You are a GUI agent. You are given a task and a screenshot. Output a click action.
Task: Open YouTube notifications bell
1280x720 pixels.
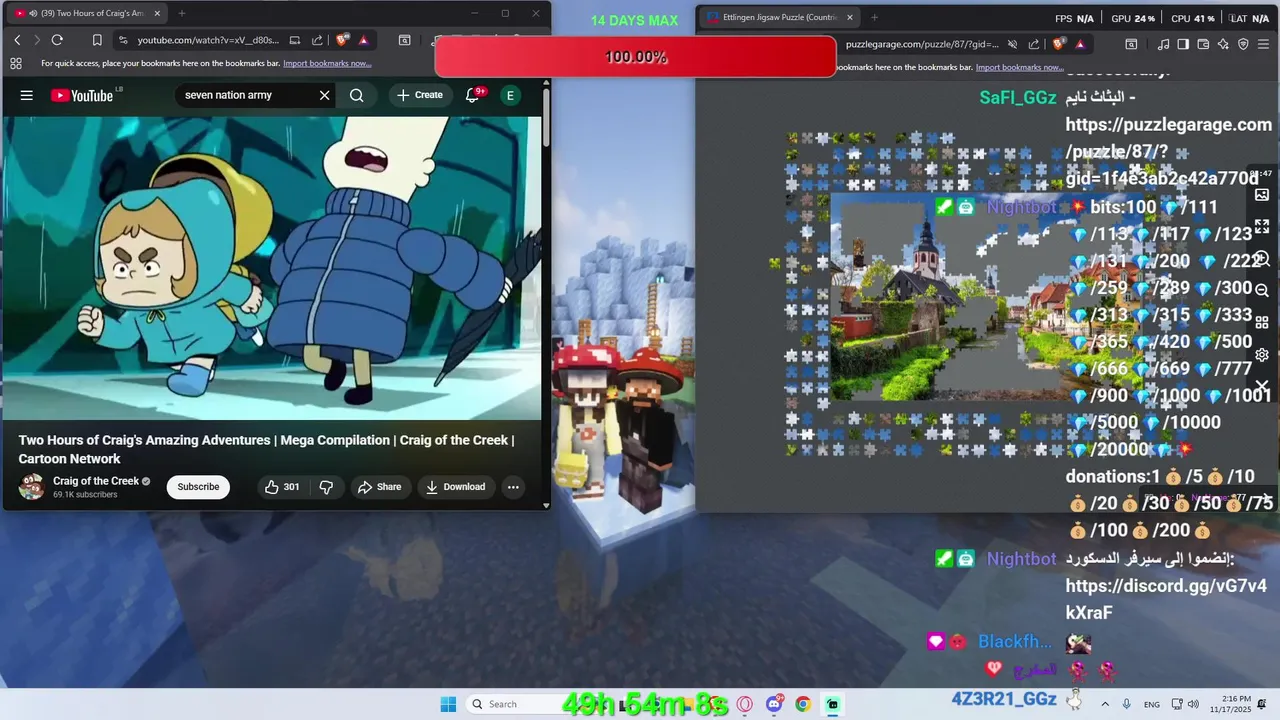pyautogui.click(x=473, y=95)
